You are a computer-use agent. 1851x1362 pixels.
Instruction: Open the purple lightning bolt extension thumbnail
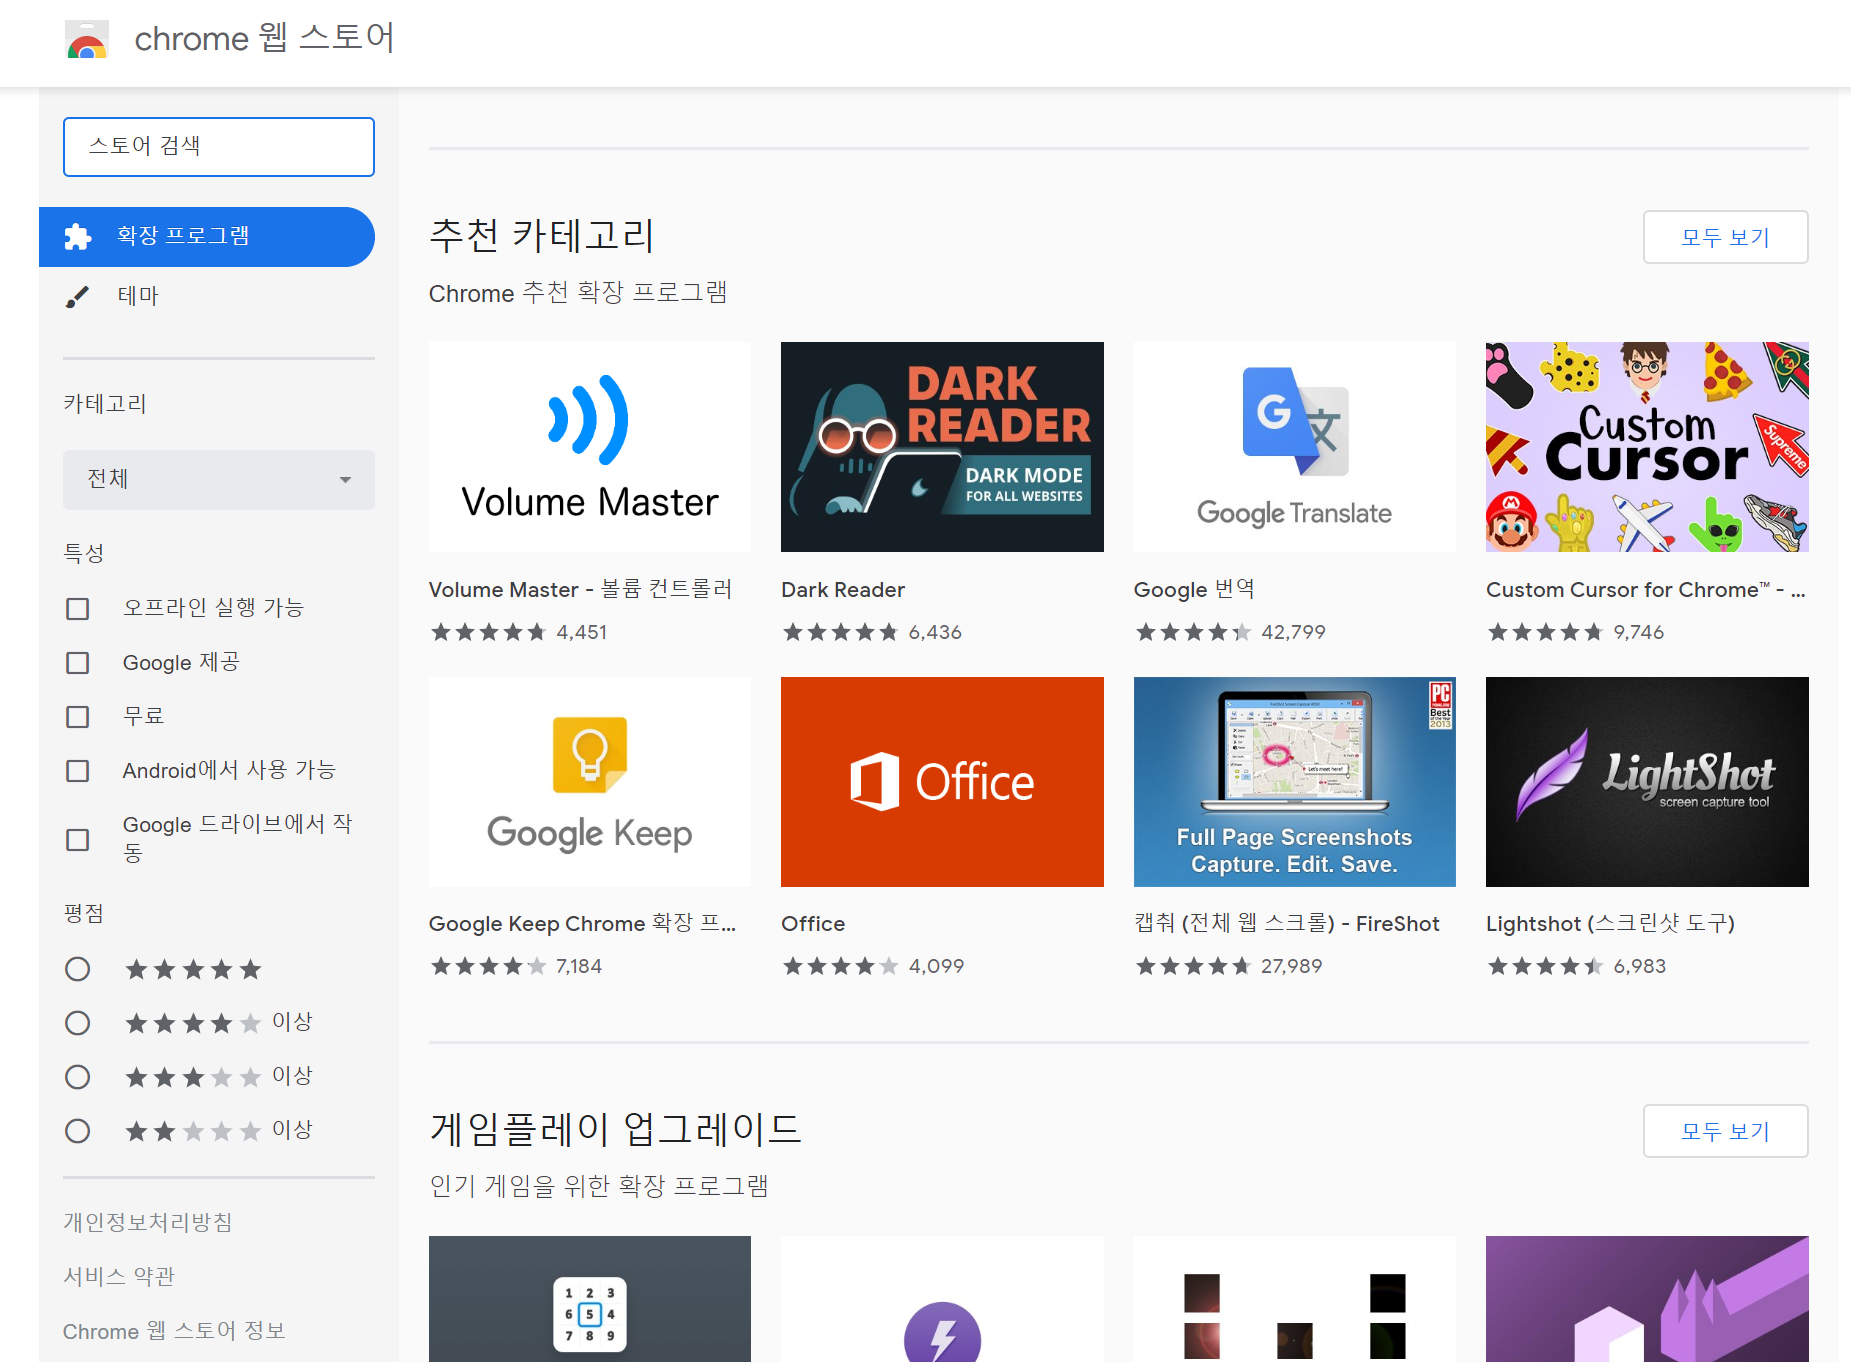(942, 1299)
